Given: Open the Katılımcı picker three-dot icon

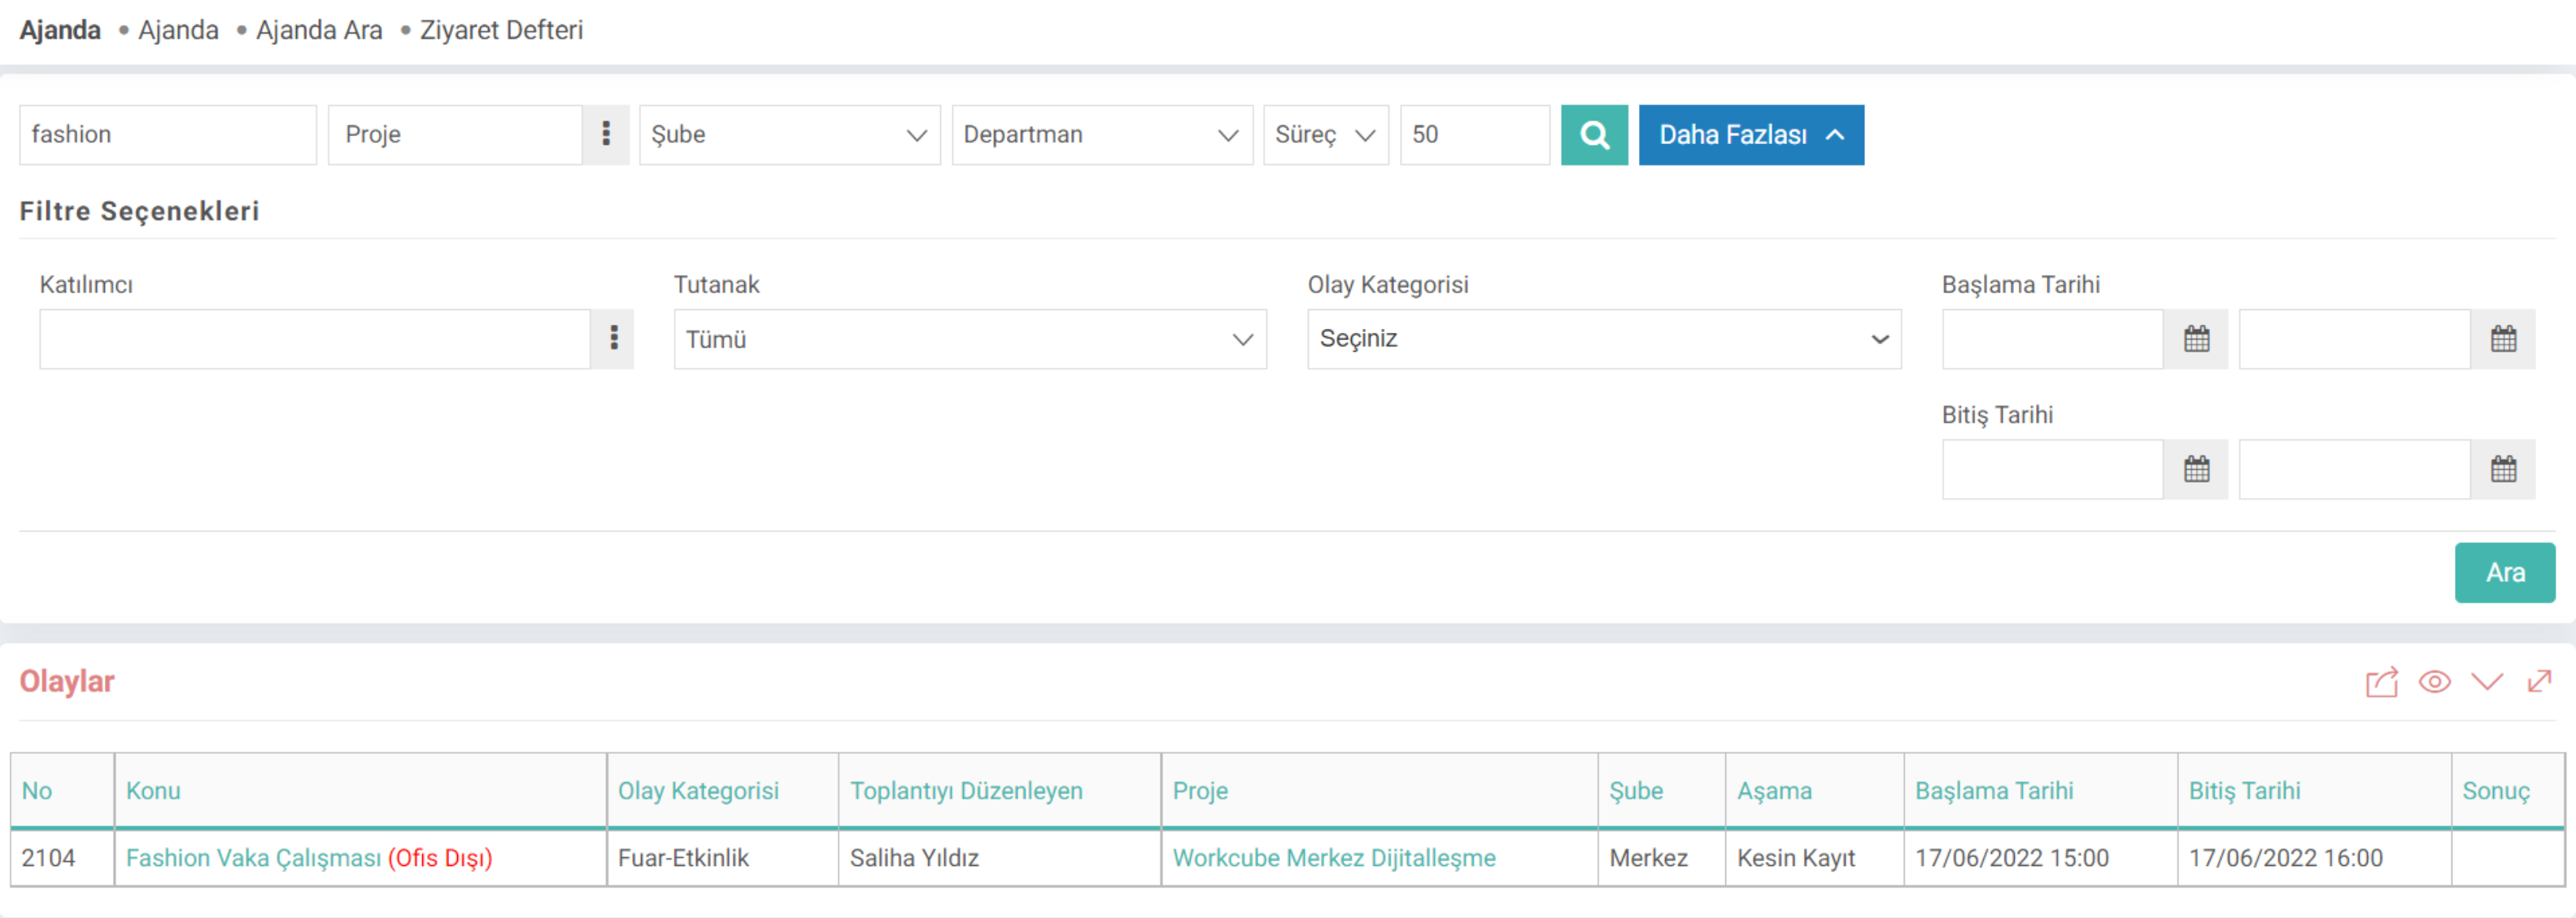Looking at the screenshot, I should [x=614, y=339].
